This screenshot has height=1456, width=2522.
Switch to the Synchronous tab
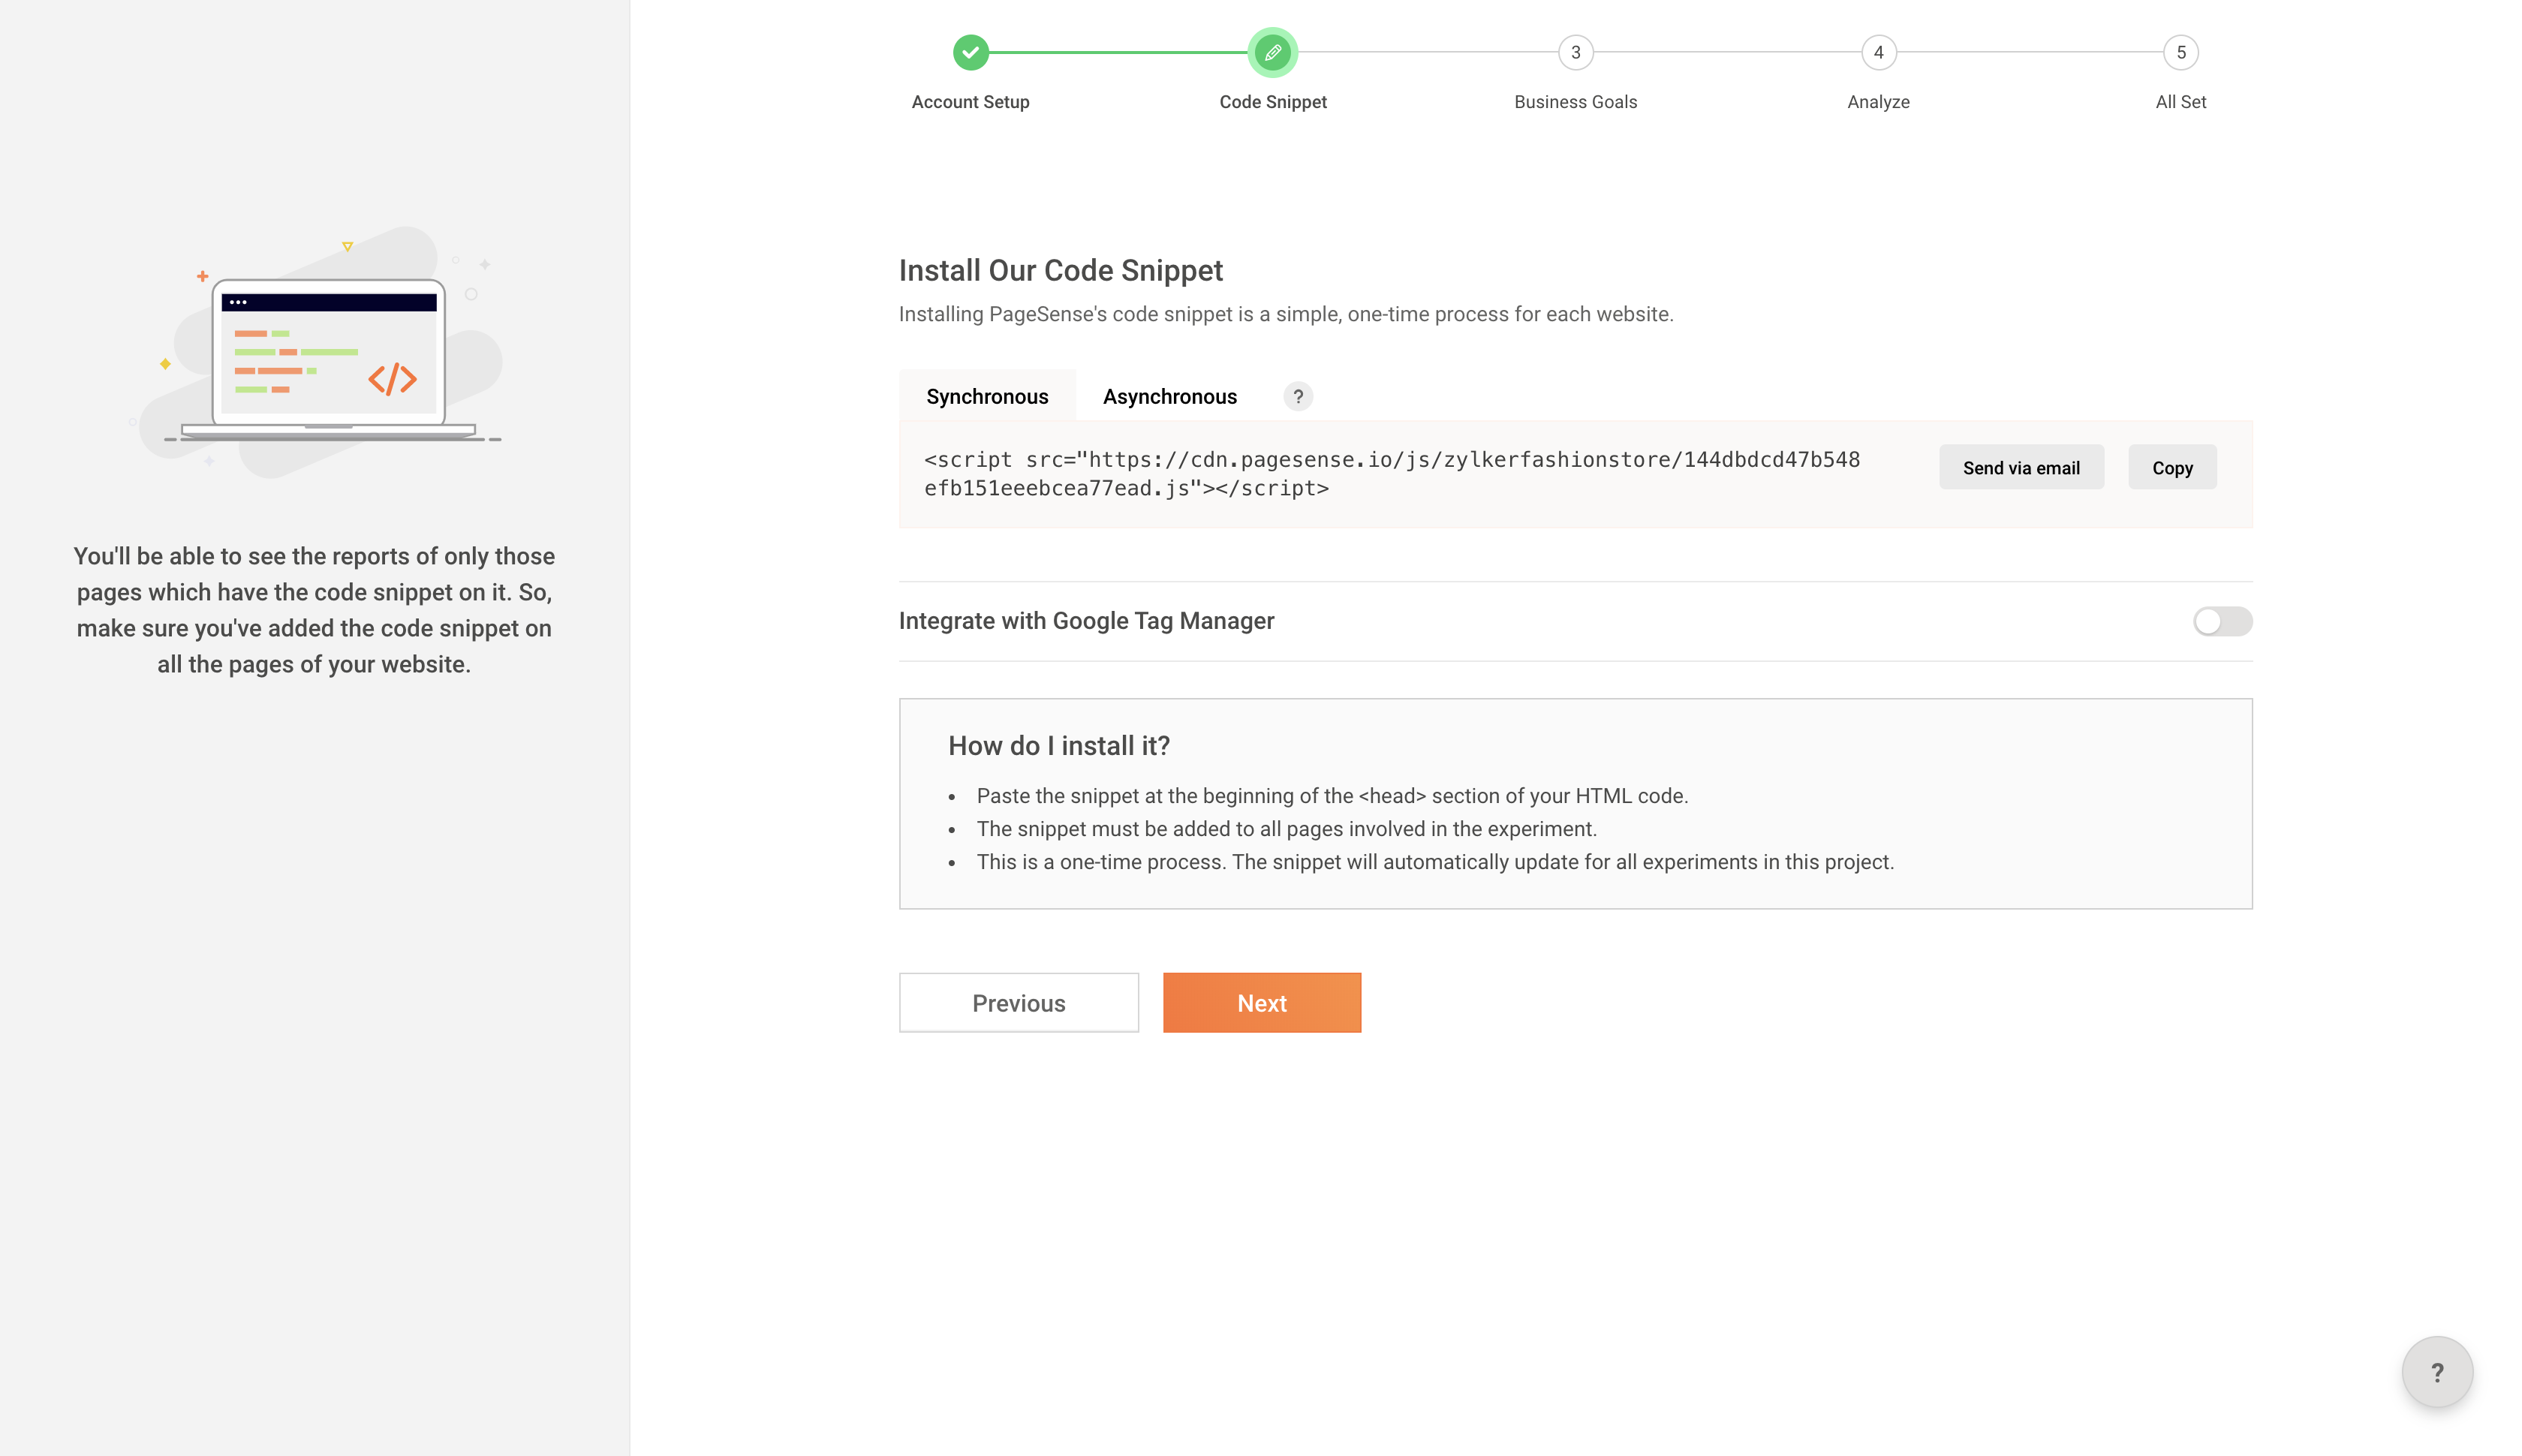[987, 396]
